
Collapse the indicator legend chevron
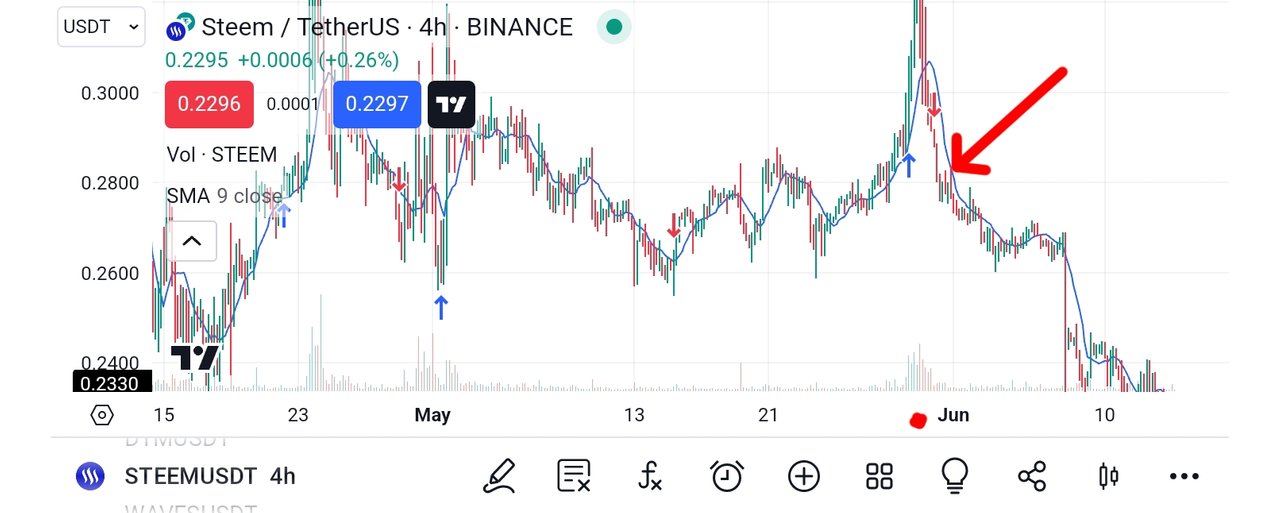click(x=191, y=241)
